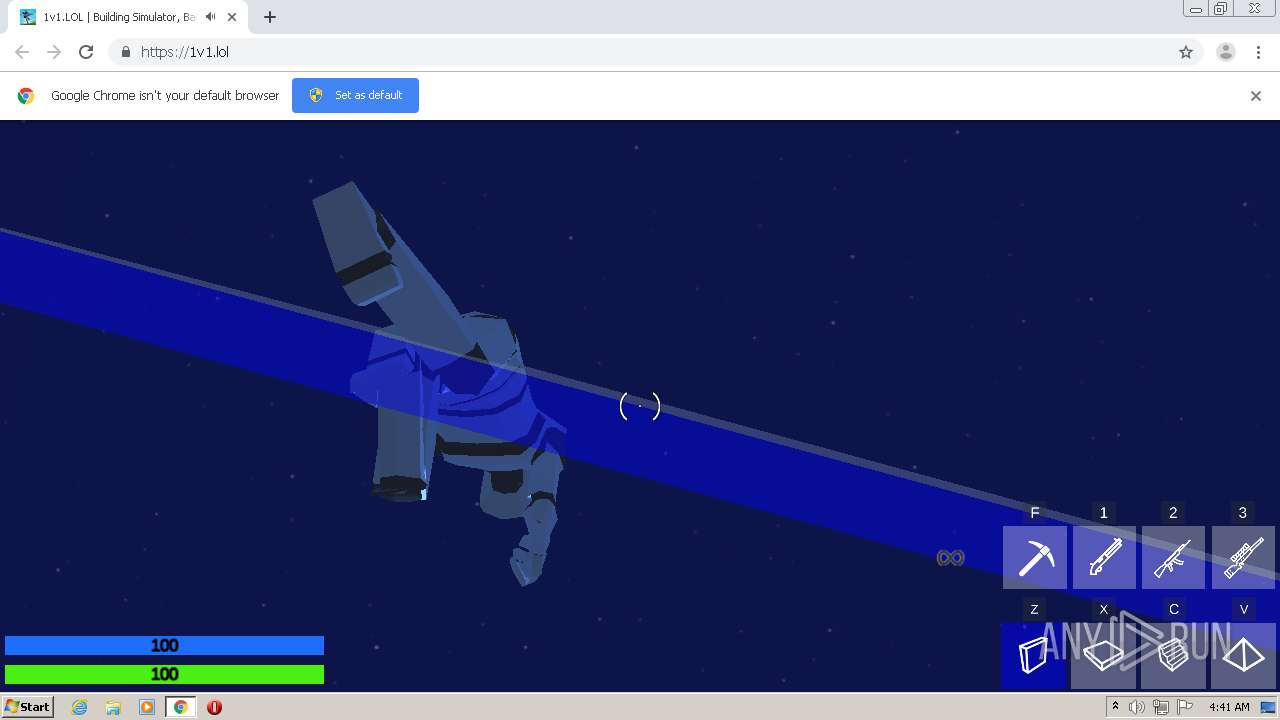Go back to the previous page
This screenshot has height=720, width=1280.
click(x=22, y=52)
